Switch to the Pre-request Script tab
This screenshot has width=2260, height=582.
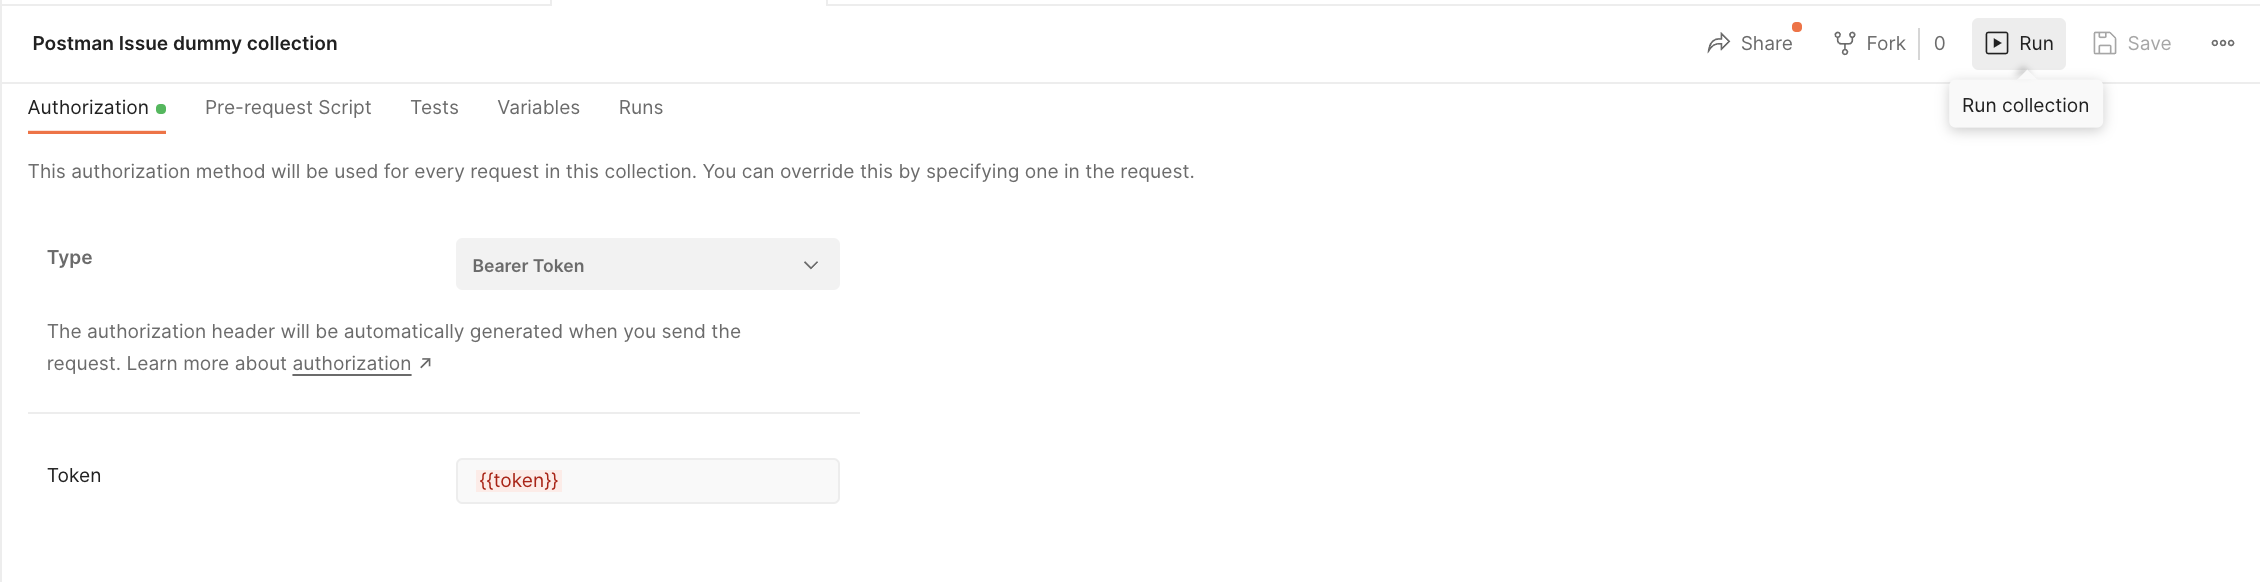point(288,107)
